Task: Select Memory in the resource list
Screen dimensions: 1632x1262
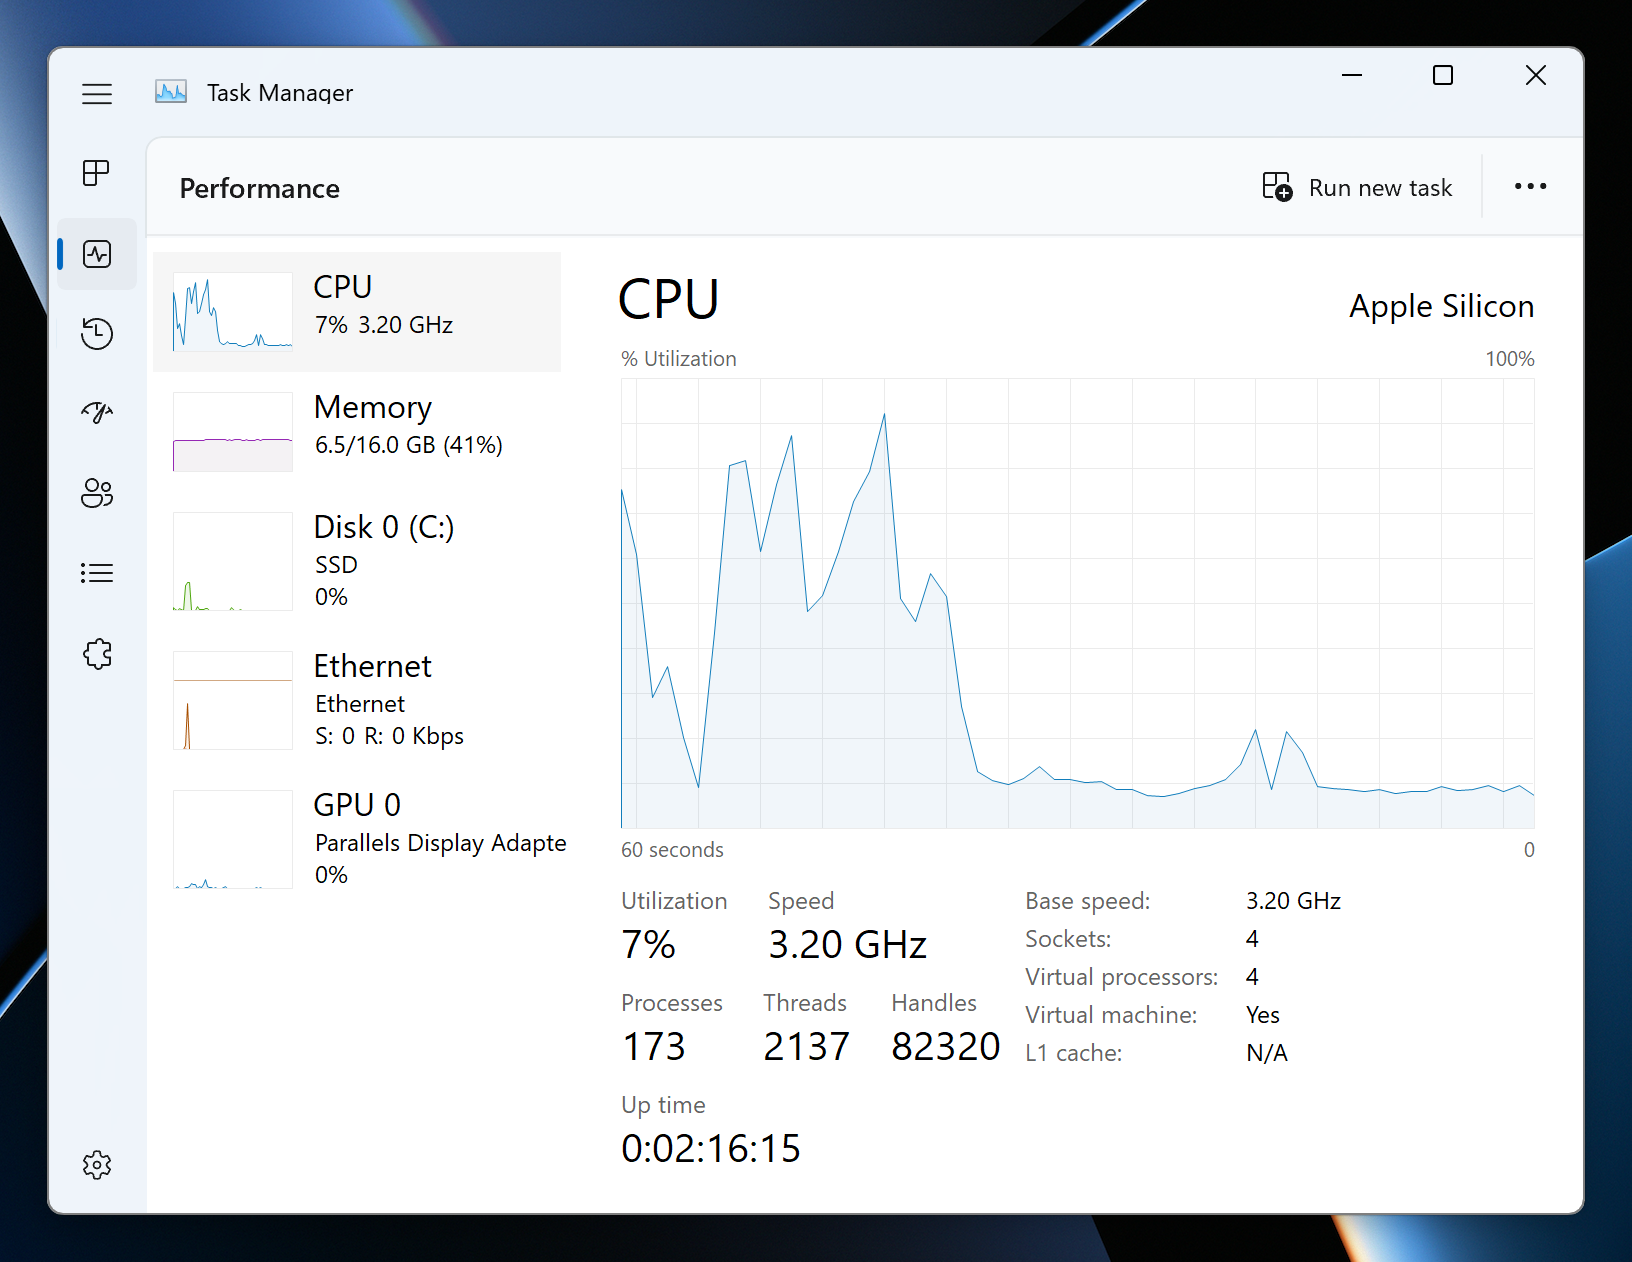Action: (357, 431)
